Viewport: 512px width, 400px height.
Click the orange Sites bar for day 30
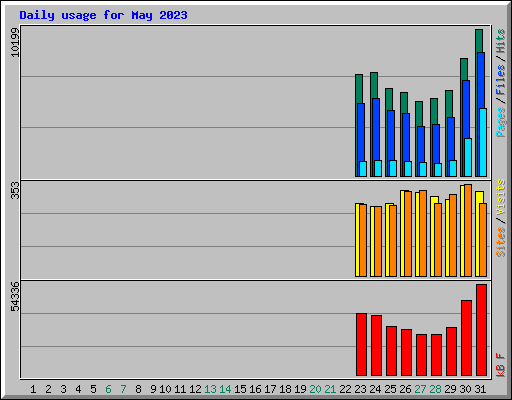pyautogui.click(x=468, y=230)
